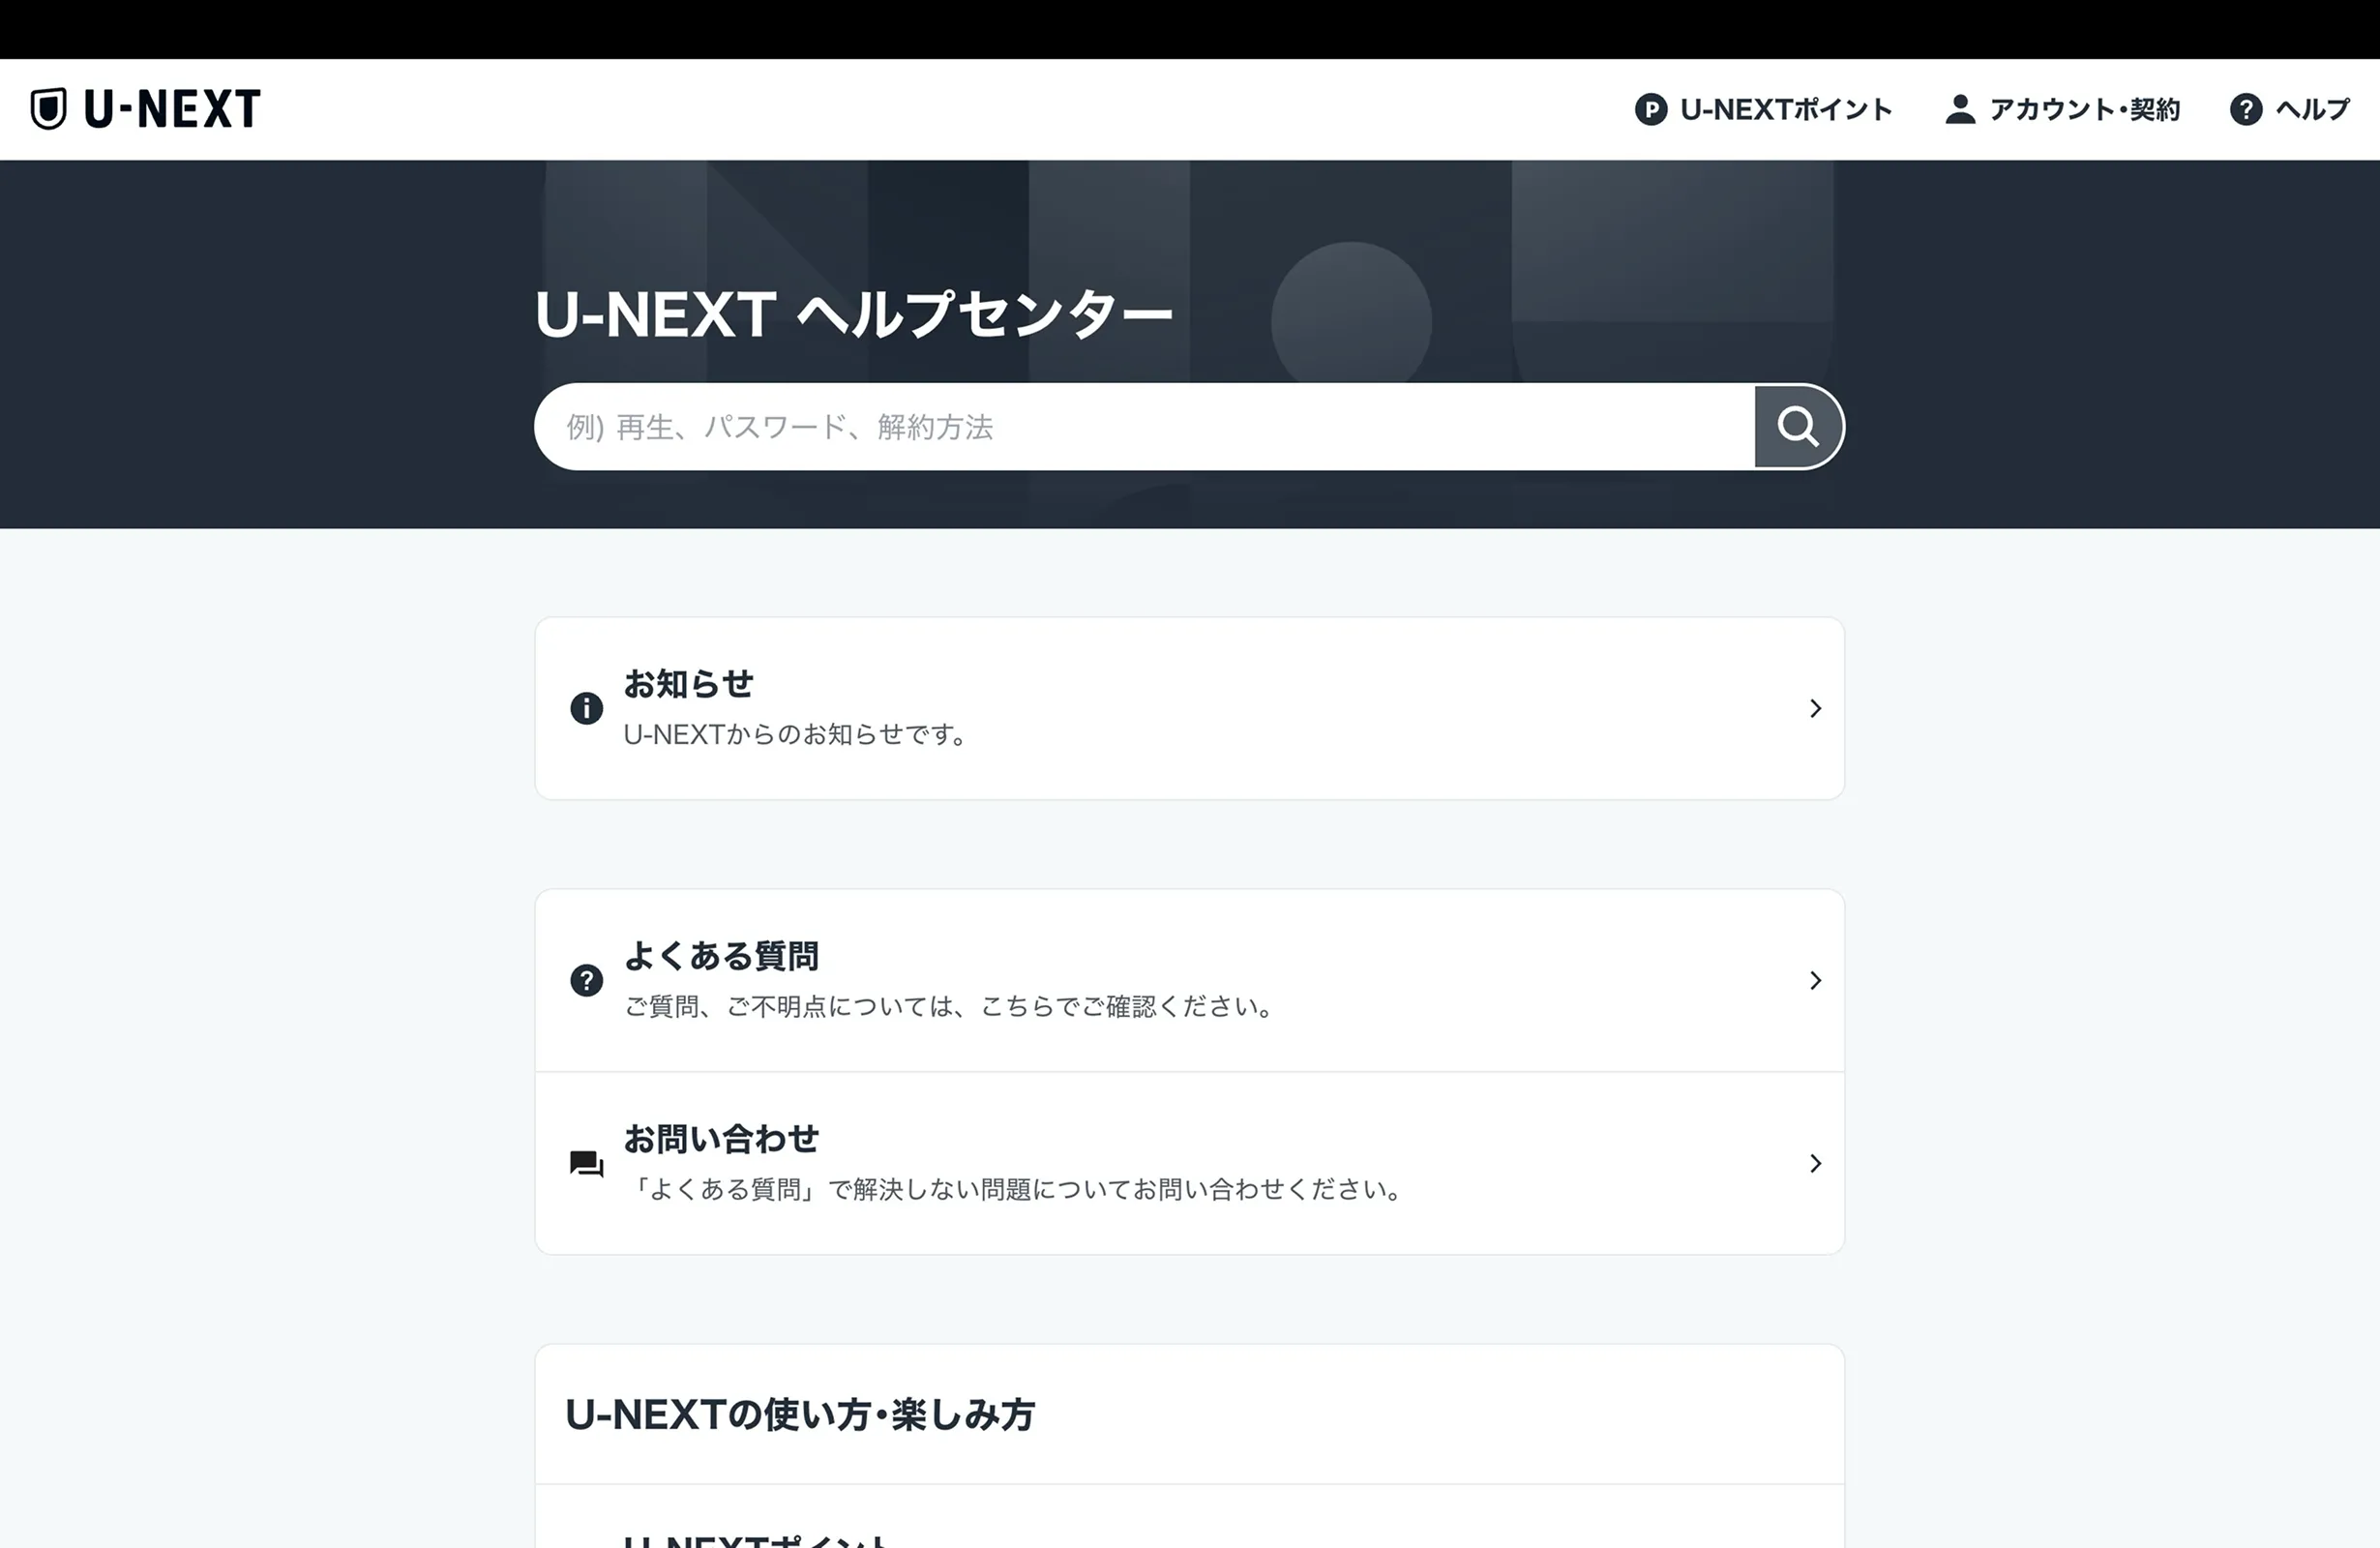
Task: Open the よくある質問 heading link
Action: [721, 956]
